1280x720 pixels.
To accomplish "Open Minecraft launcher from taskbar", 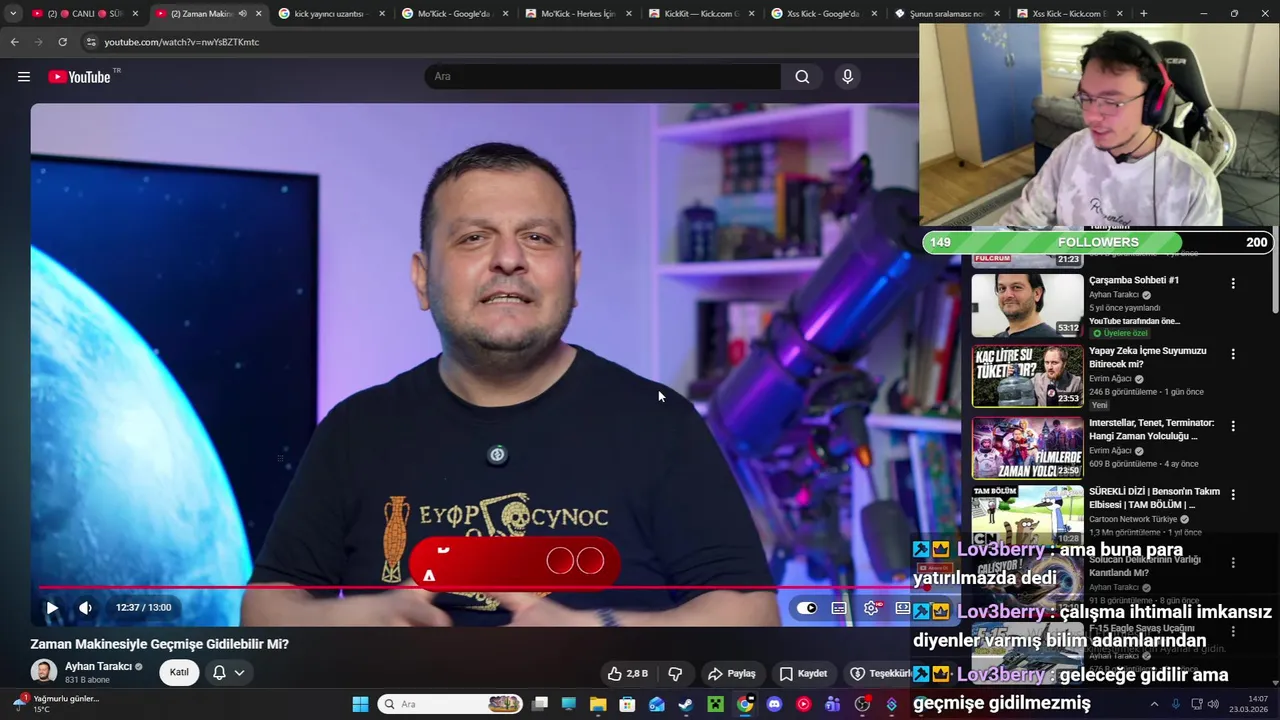I will click(x=715, y=704).
